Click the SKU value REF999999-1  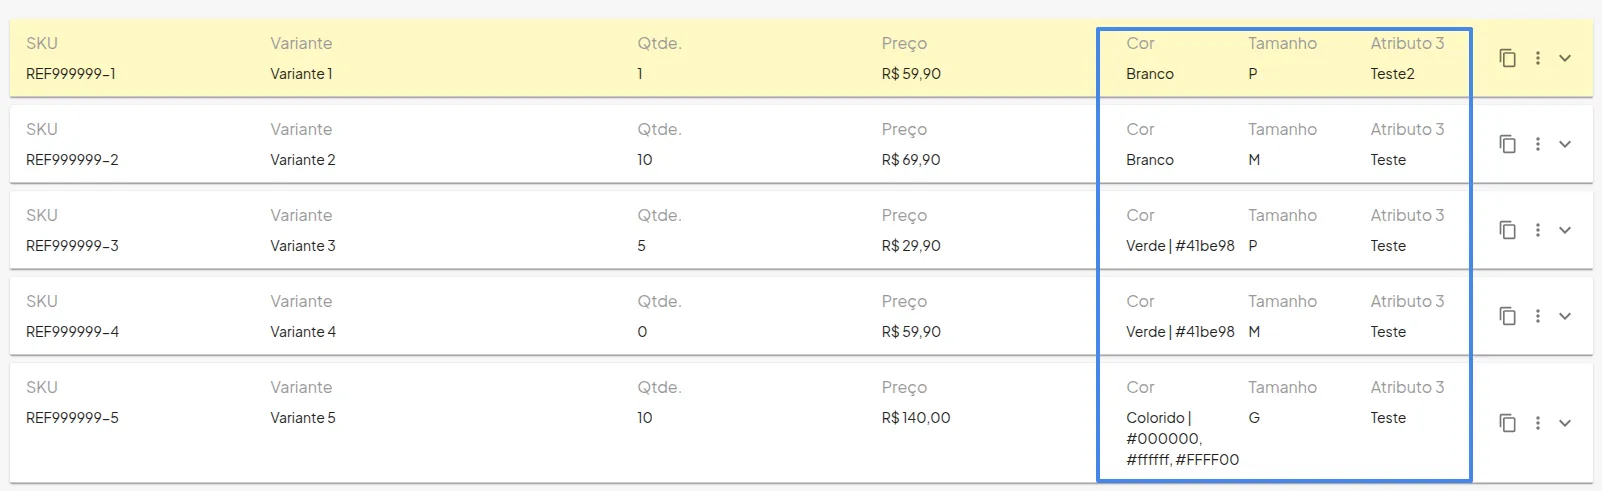[71, 74]
